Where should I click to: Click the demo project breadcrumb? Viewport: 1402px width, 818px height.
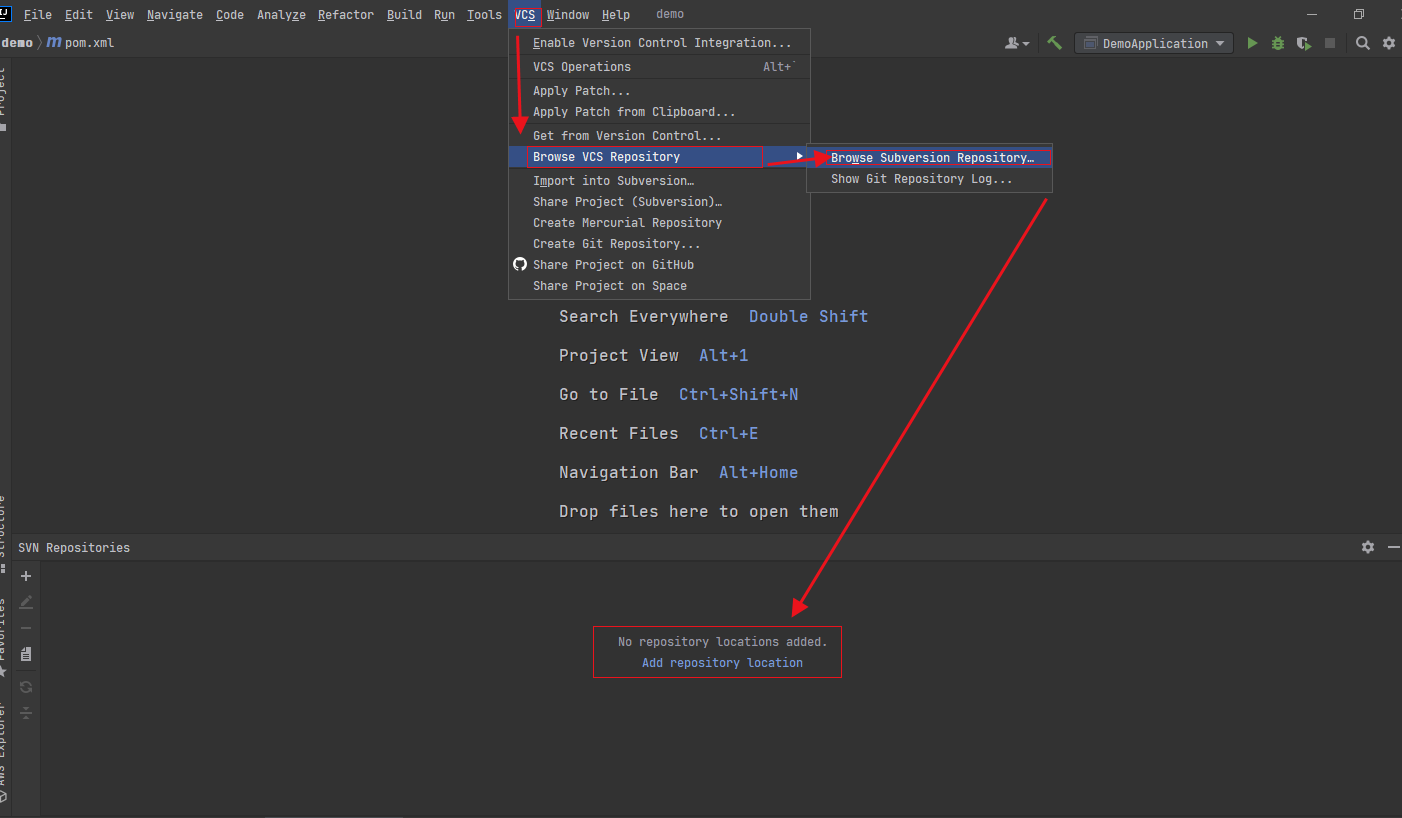(17, 43)
